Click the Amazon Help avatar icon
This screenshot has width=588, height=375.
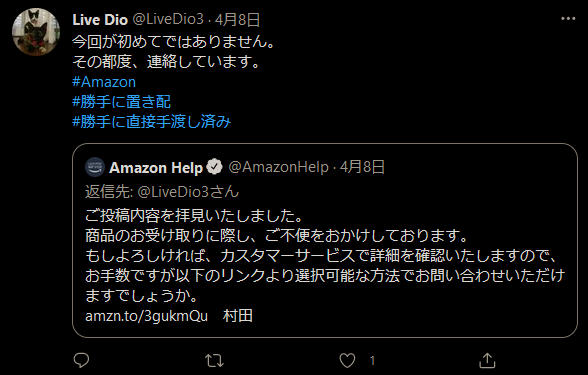point(95,167)
